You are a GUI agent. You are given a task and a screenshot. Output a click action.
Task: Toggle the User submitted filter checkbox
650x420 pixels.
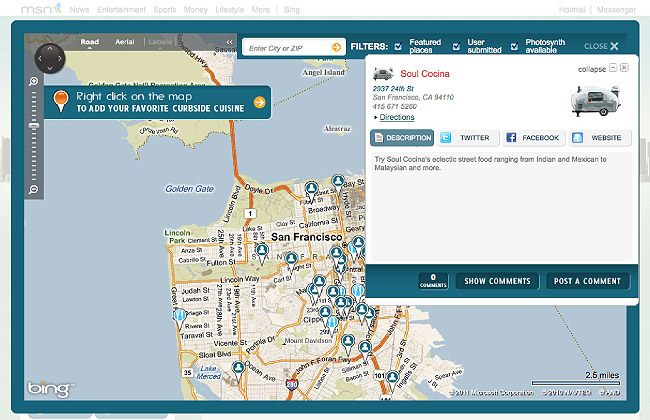pos(456,46)
